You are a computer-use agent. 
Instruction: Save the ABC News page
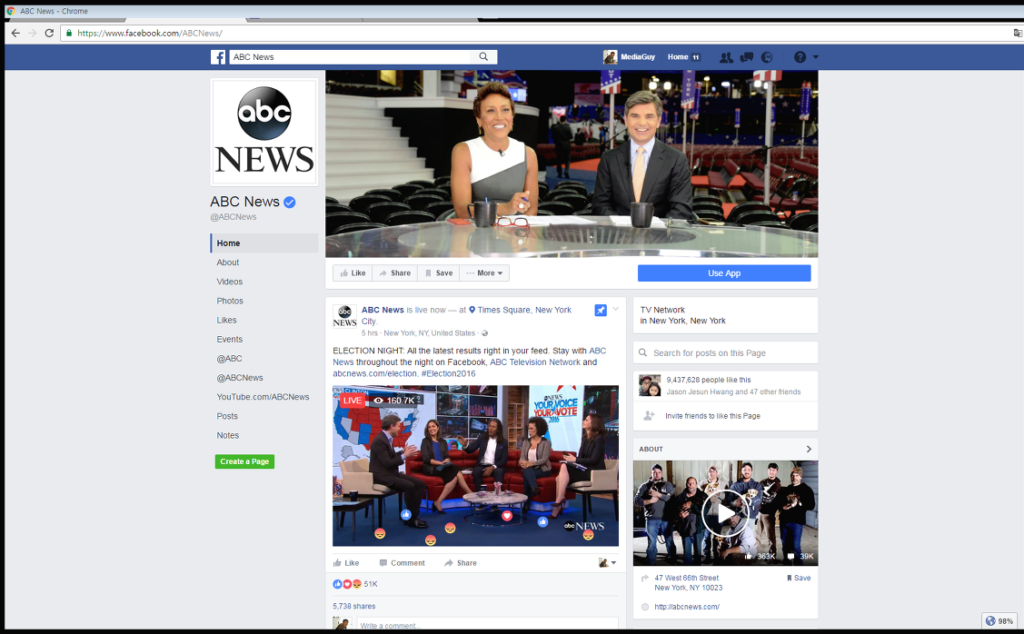(439, 274)
